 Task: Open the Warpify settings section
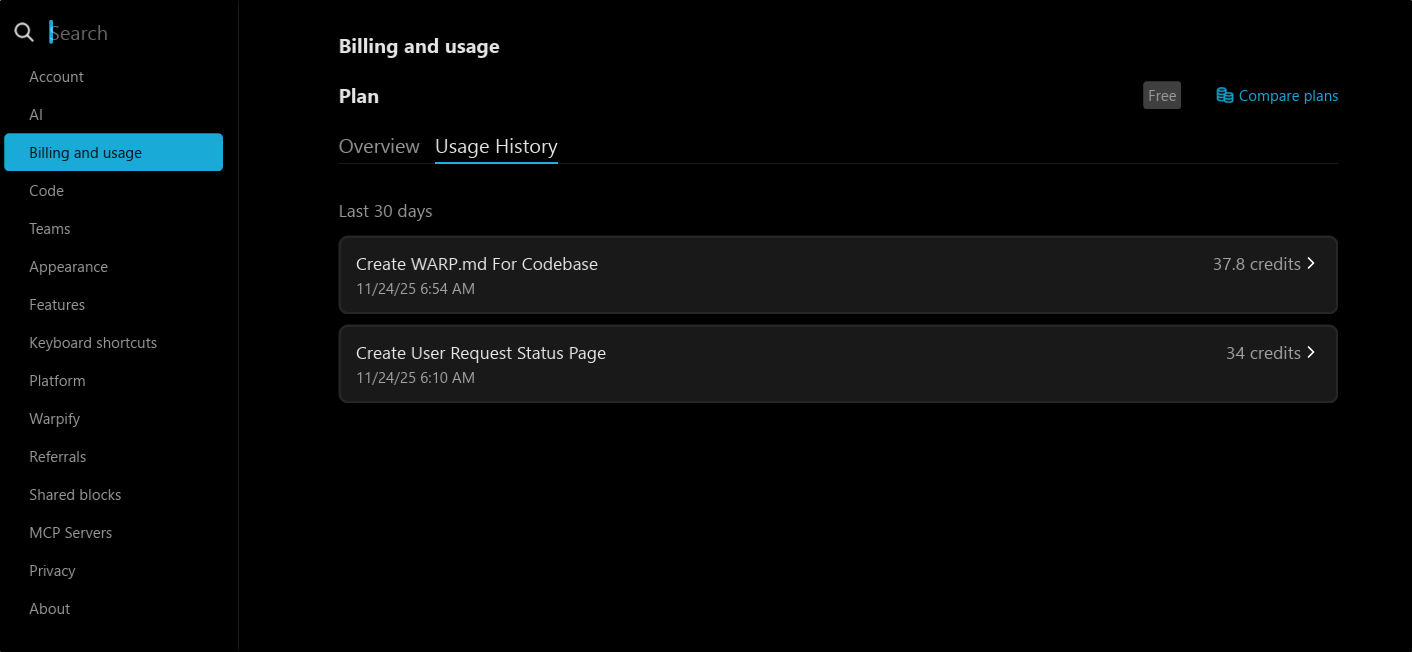pos(54,419)
